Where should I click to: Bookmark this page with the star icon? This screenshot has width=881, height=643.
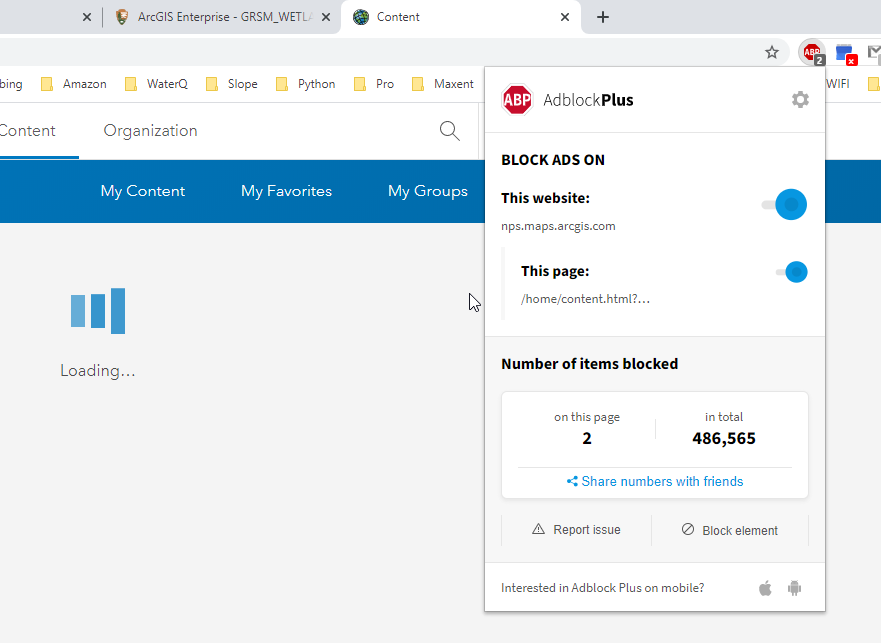coord(772,53)
